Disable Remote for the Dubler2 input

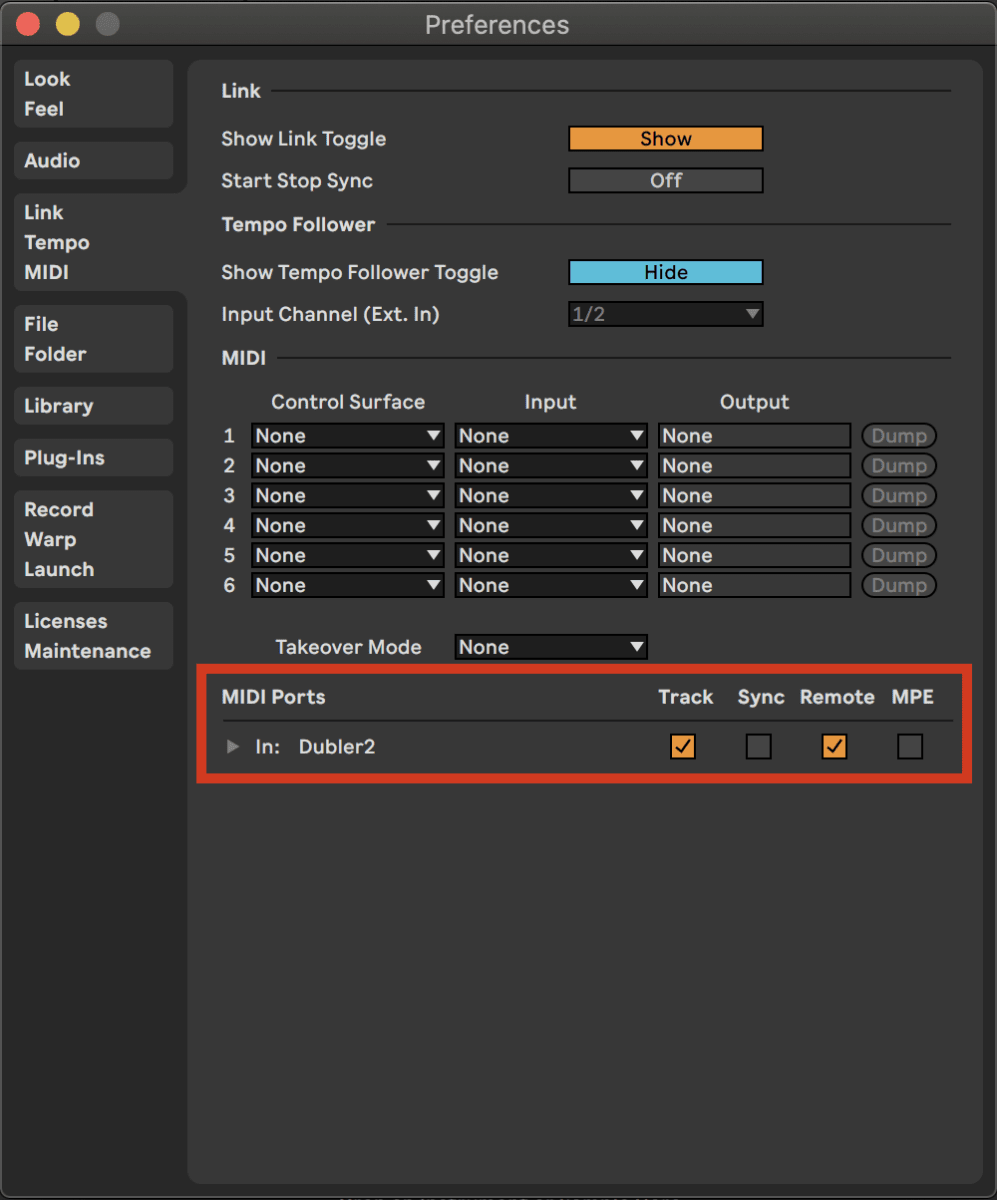tap(834, 746)
